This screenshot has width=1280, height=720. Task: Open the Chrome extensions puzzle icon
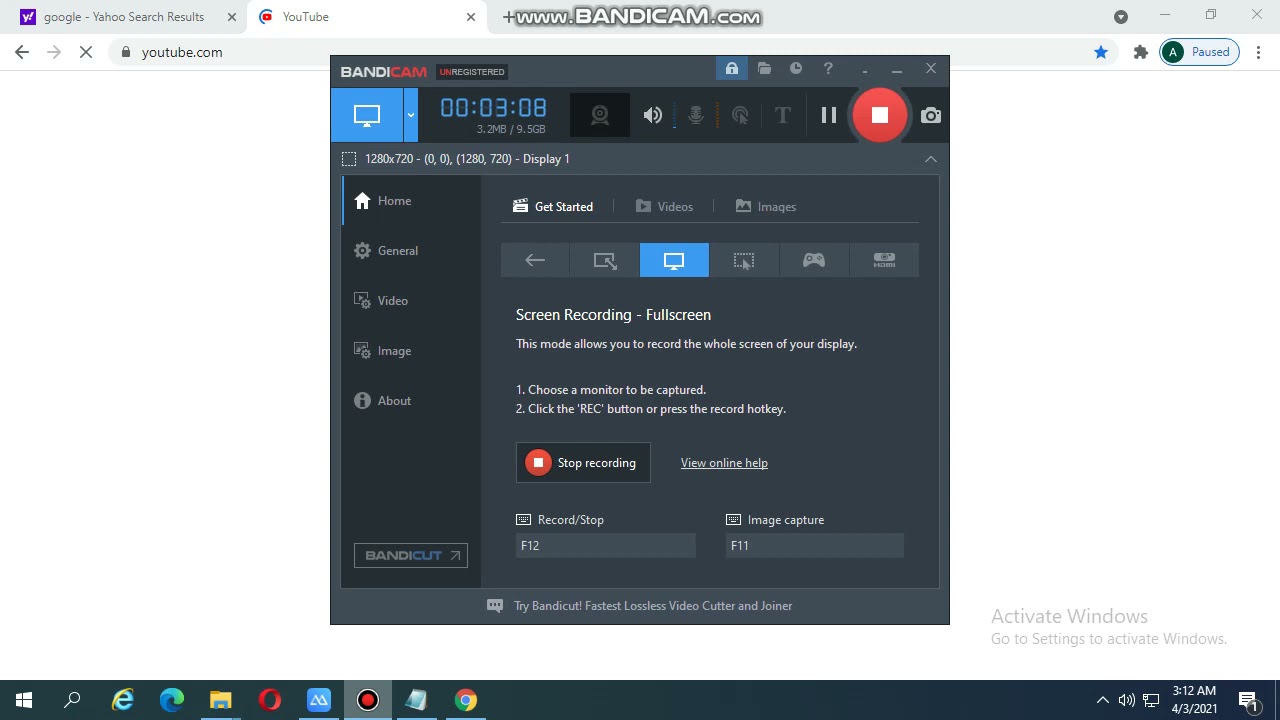(x=1140, y=52)
